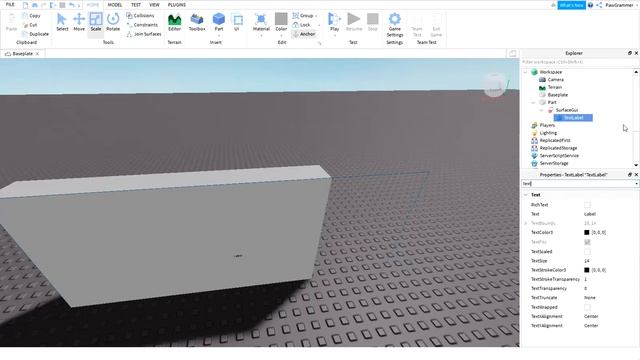The image size is (640, 360).
Task: Collapse the Text properties section
Action: click(525, 195)
